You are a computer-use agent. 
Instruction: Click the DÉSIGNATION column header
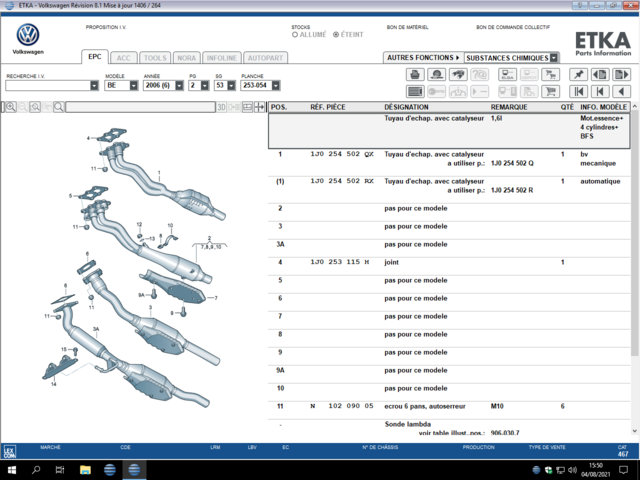[406, 107]
